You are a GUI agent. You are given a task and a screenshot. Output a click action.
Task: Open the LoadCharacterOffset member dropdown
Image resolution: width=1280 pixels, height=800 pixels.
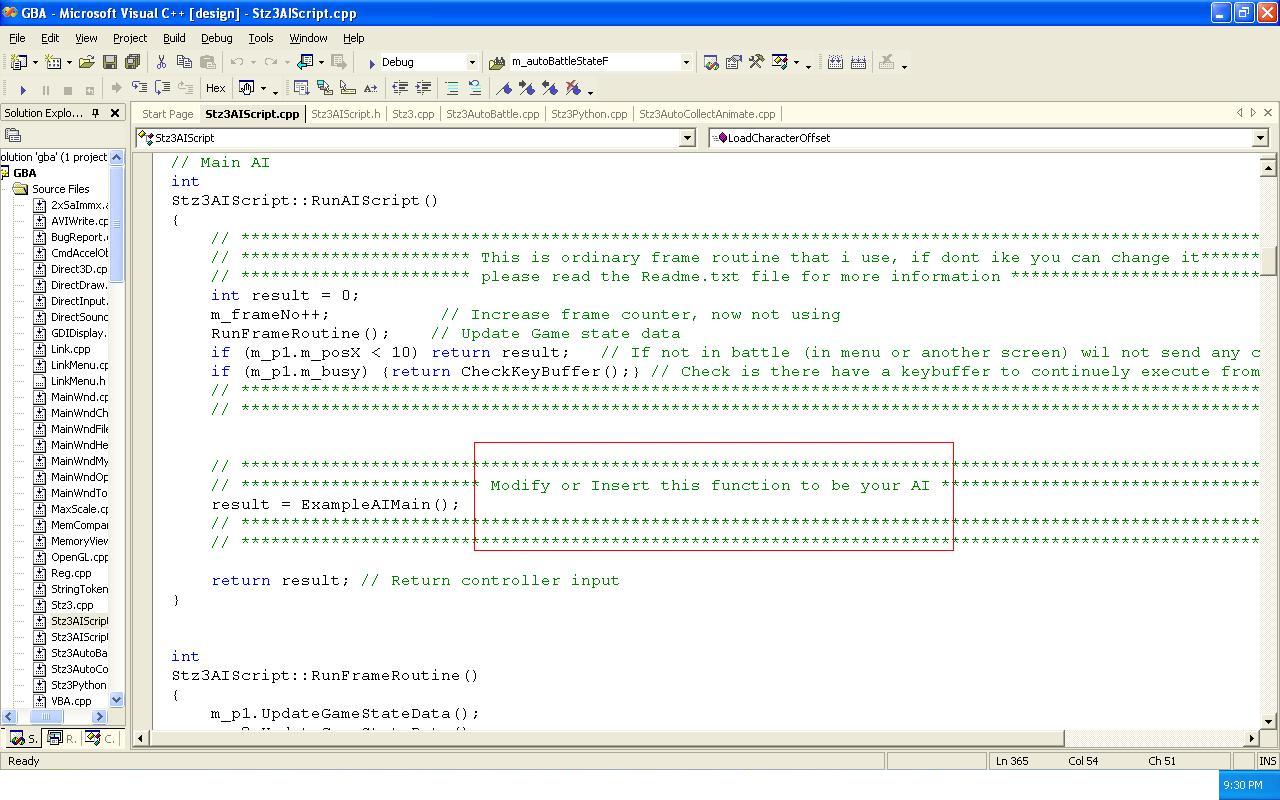(x=1260, y=138)
